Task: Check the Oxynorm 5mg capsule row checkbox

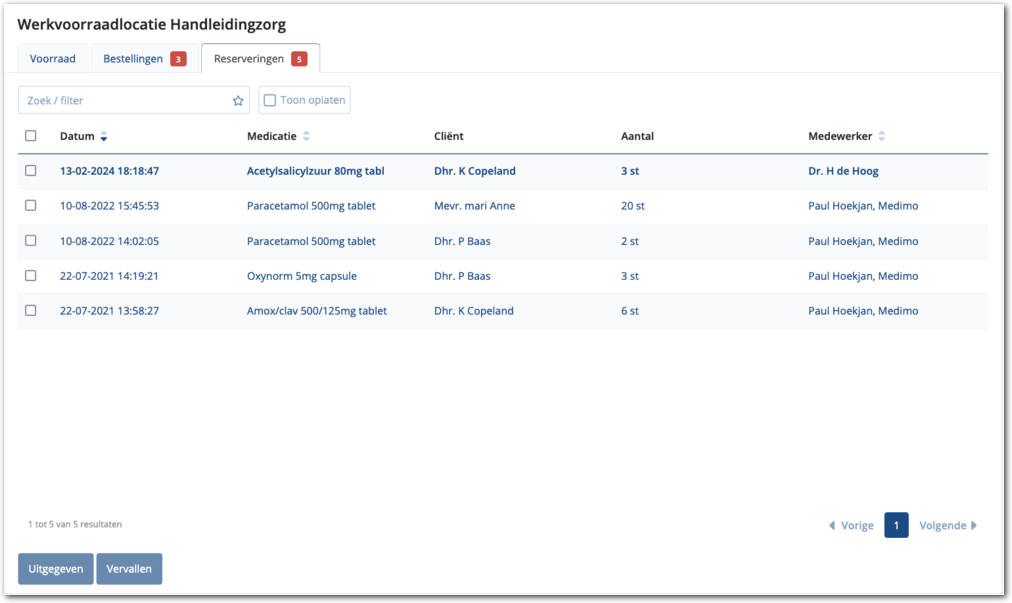Action: 31,276
